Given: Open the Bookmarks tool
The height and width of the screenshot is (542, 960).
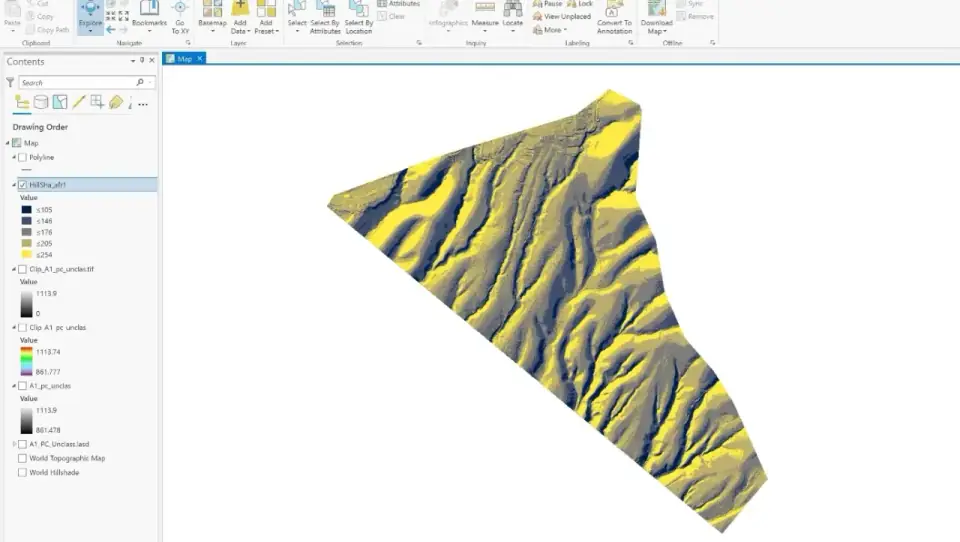Looking at the screenshot, I should pyautogui.click(x=149, y=17).
